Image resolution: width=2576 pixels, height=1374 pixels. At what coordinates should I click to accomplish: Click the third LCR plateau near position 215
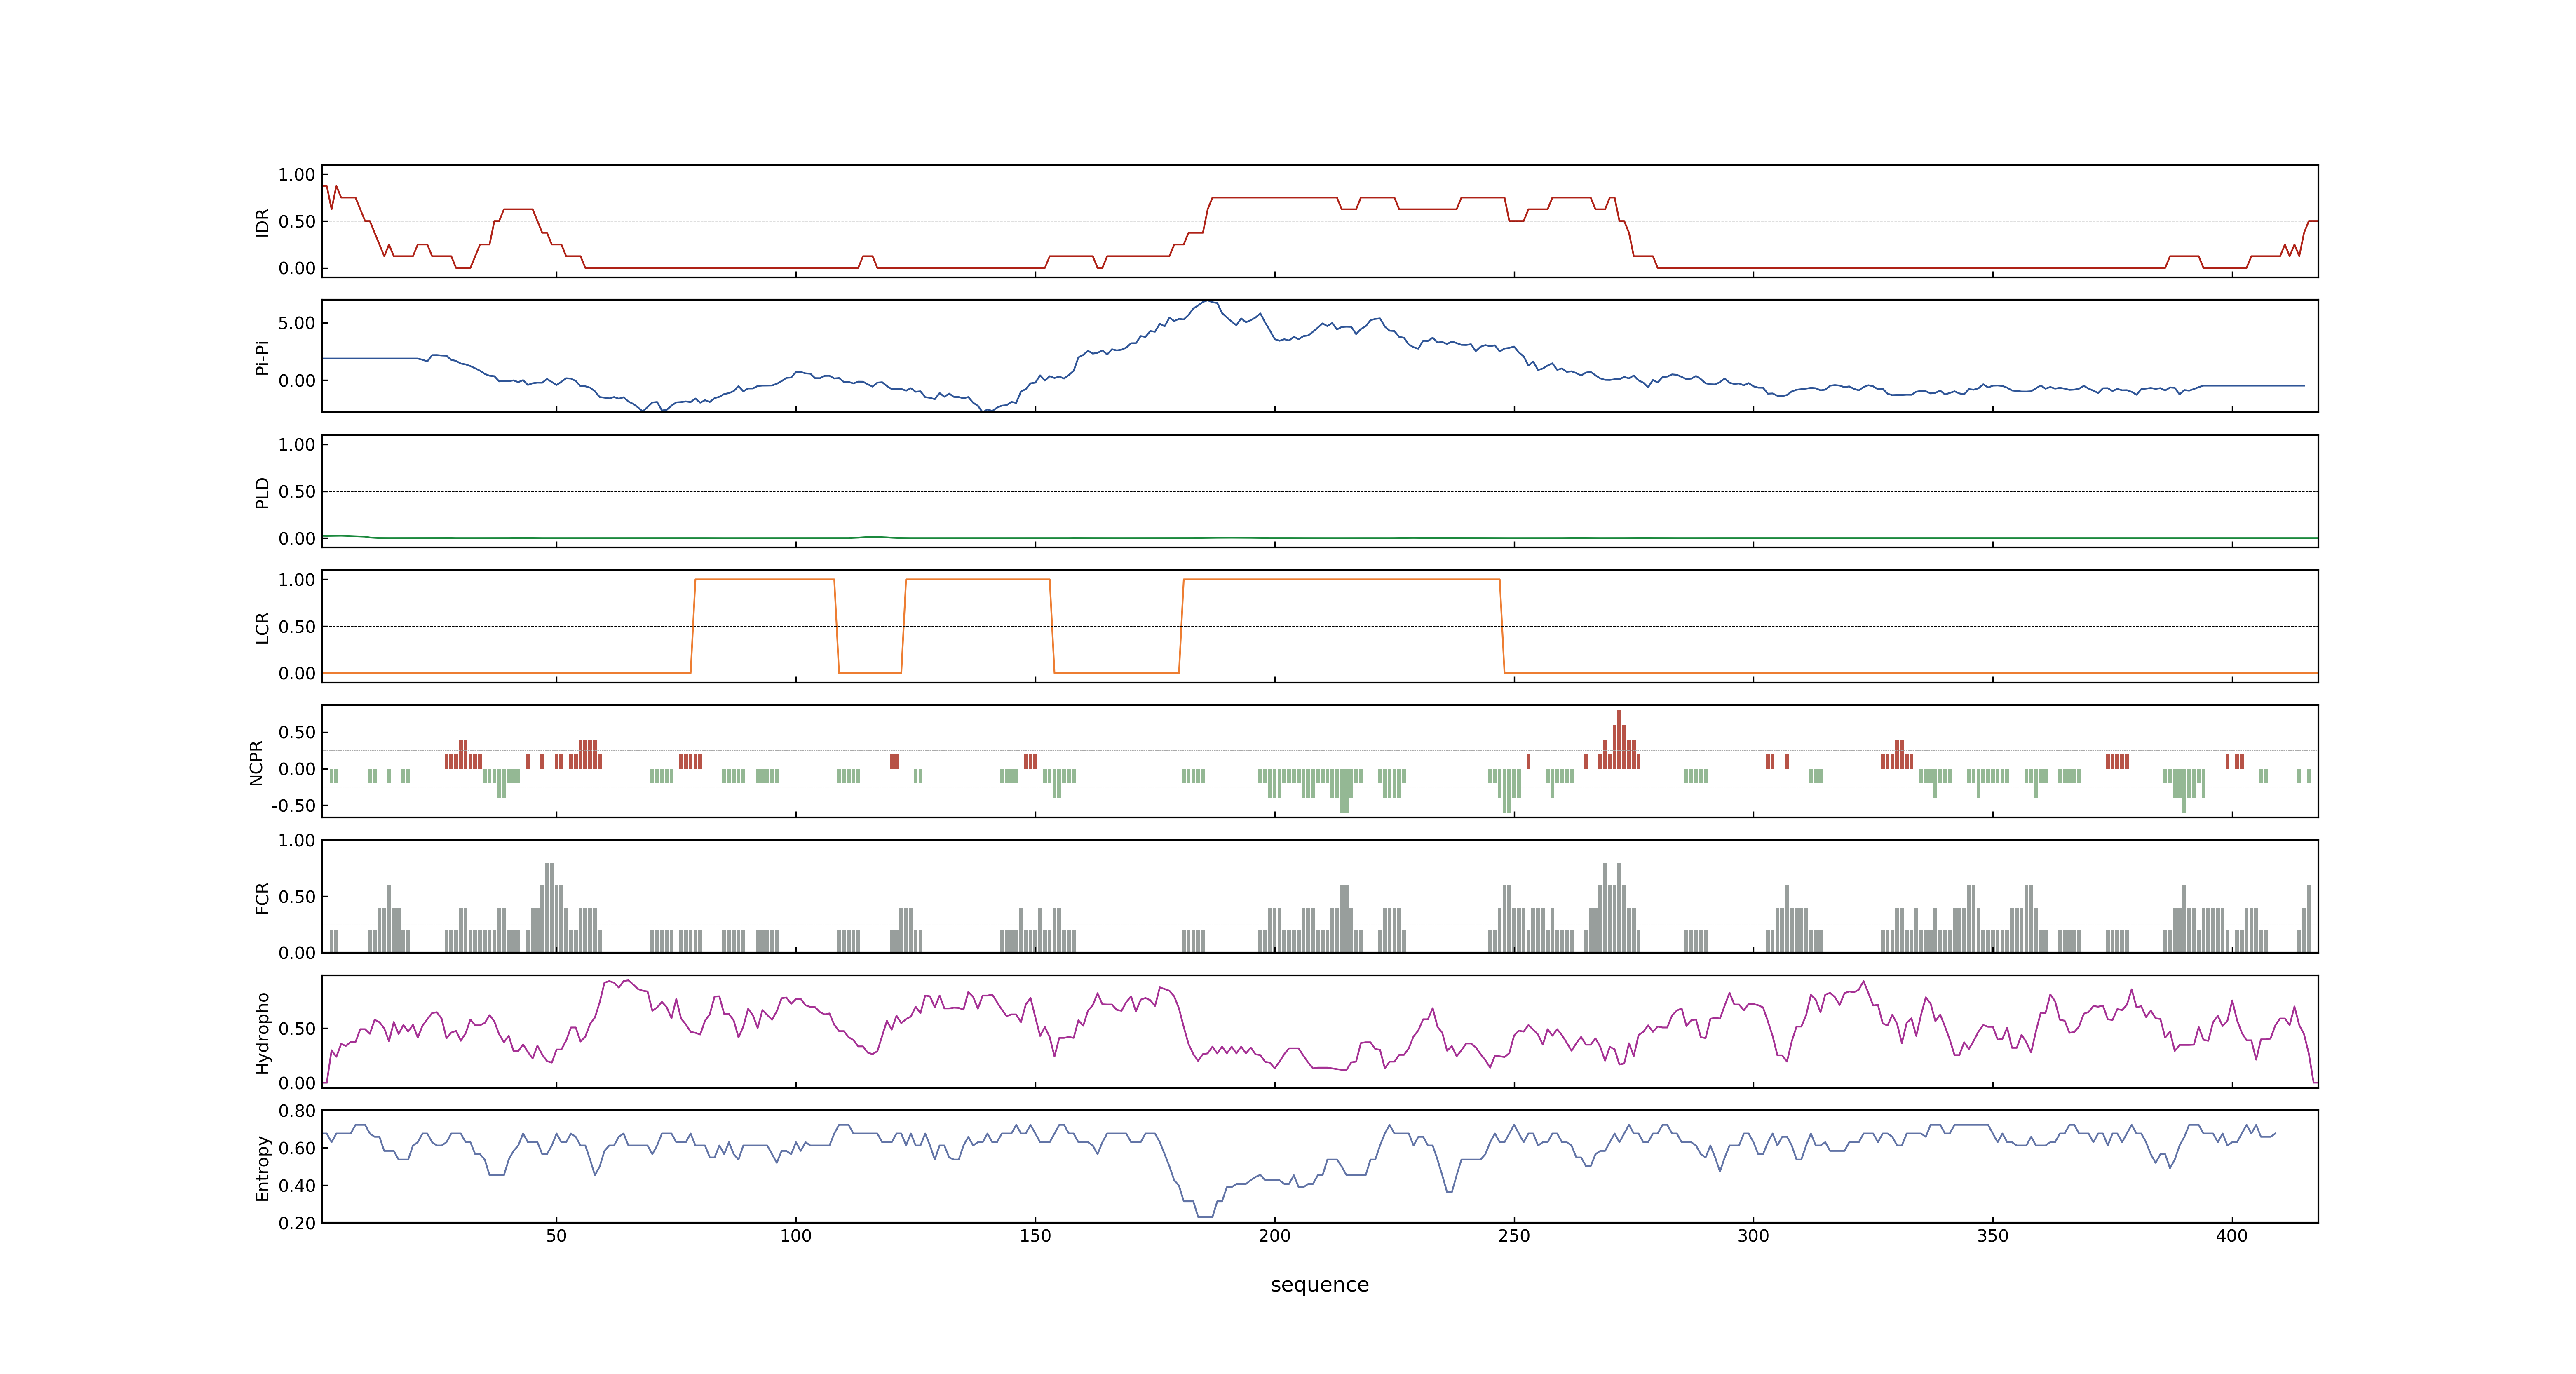tap(1341, 580)
